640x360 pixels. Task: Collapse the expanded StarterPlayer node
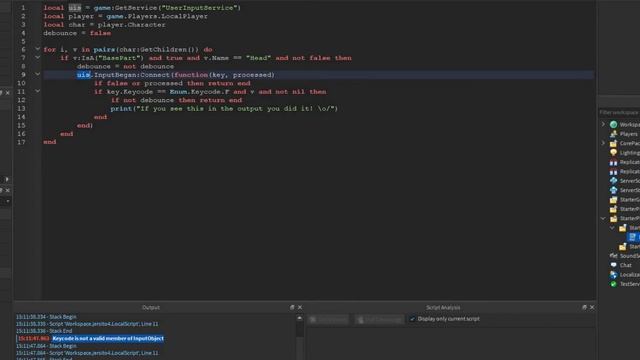click(603, 218)
